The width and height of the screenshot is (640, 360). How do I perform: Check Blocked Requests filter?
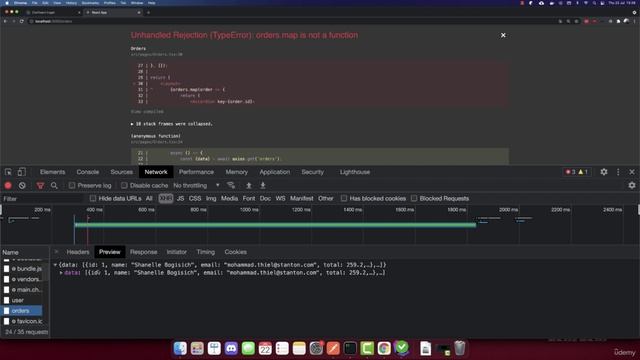tap(414, 198)
